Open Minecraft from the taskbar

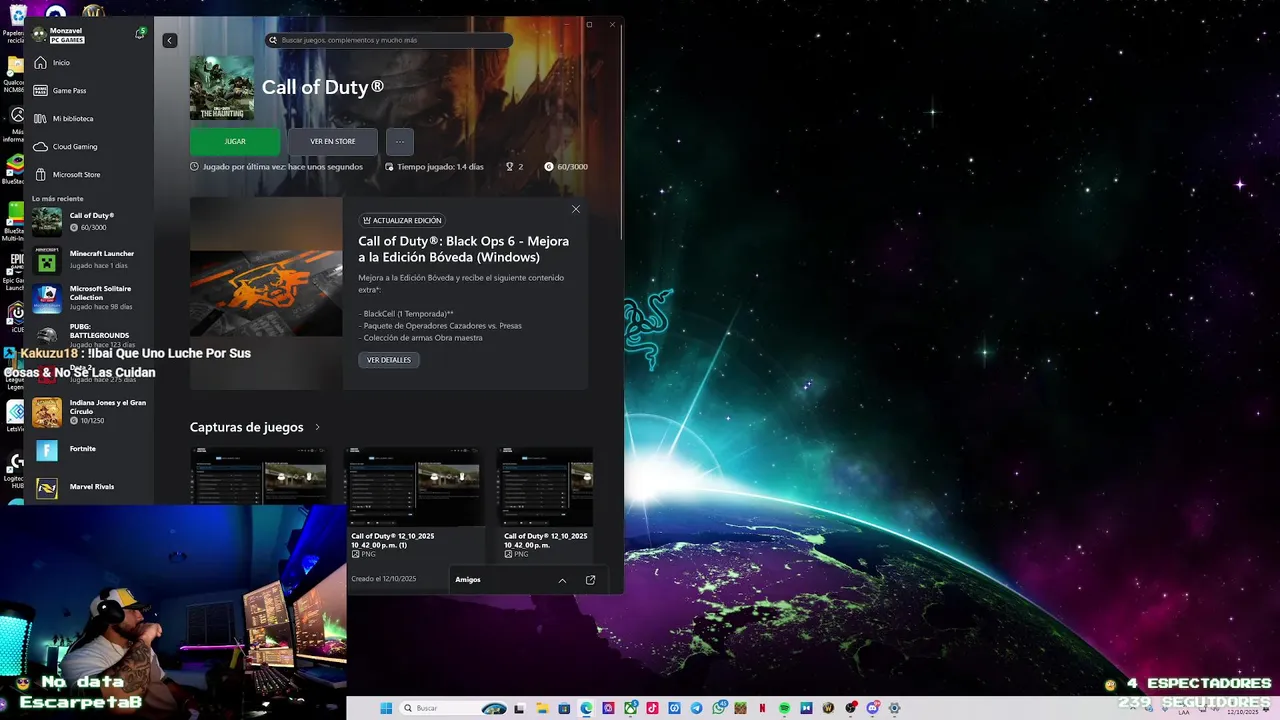(740, 708)
